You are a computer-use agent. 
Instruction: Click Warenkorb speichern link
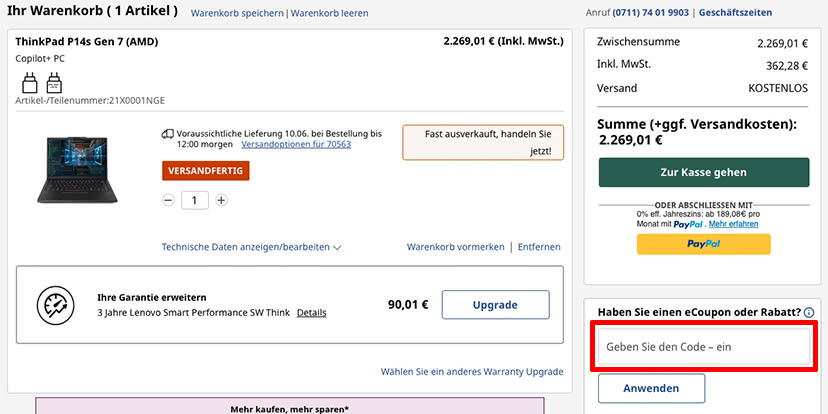237,13
